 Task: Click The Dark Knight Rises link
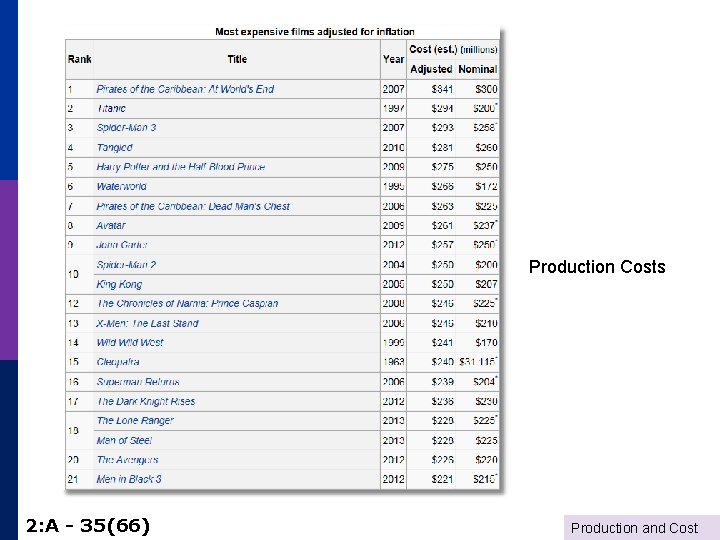click(146, 402)
